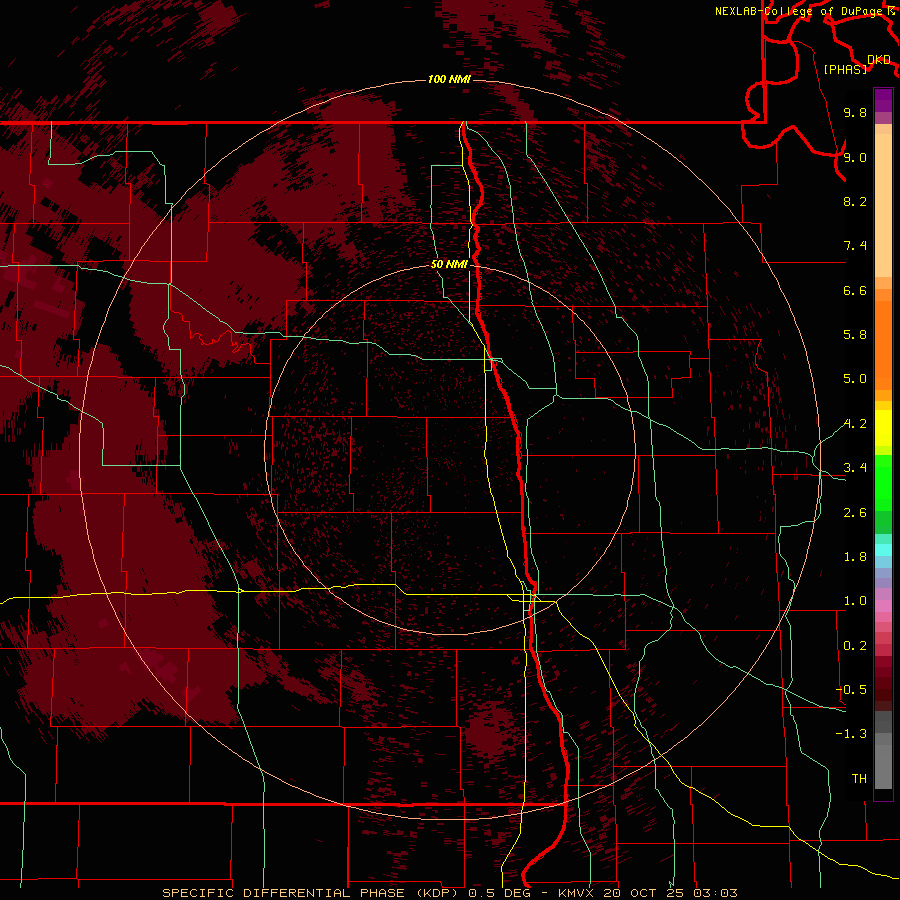Click the 1.8 scale value

855,557
